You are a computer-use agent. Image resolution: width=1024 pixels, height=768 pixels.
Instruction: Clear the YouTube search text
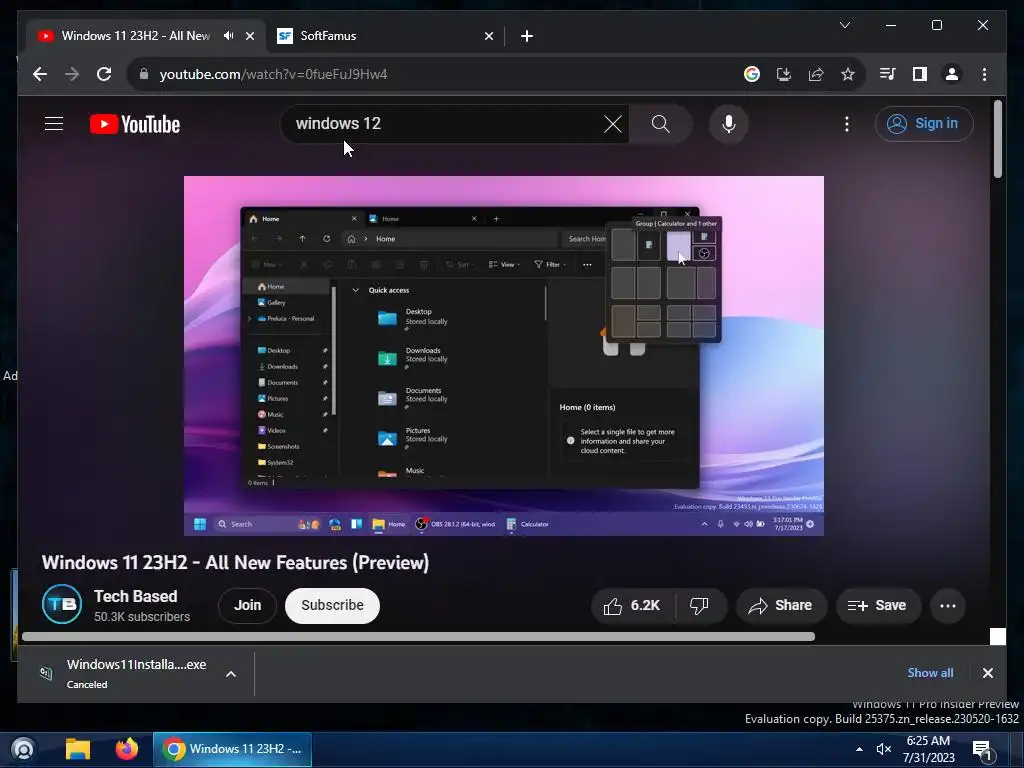613,124
